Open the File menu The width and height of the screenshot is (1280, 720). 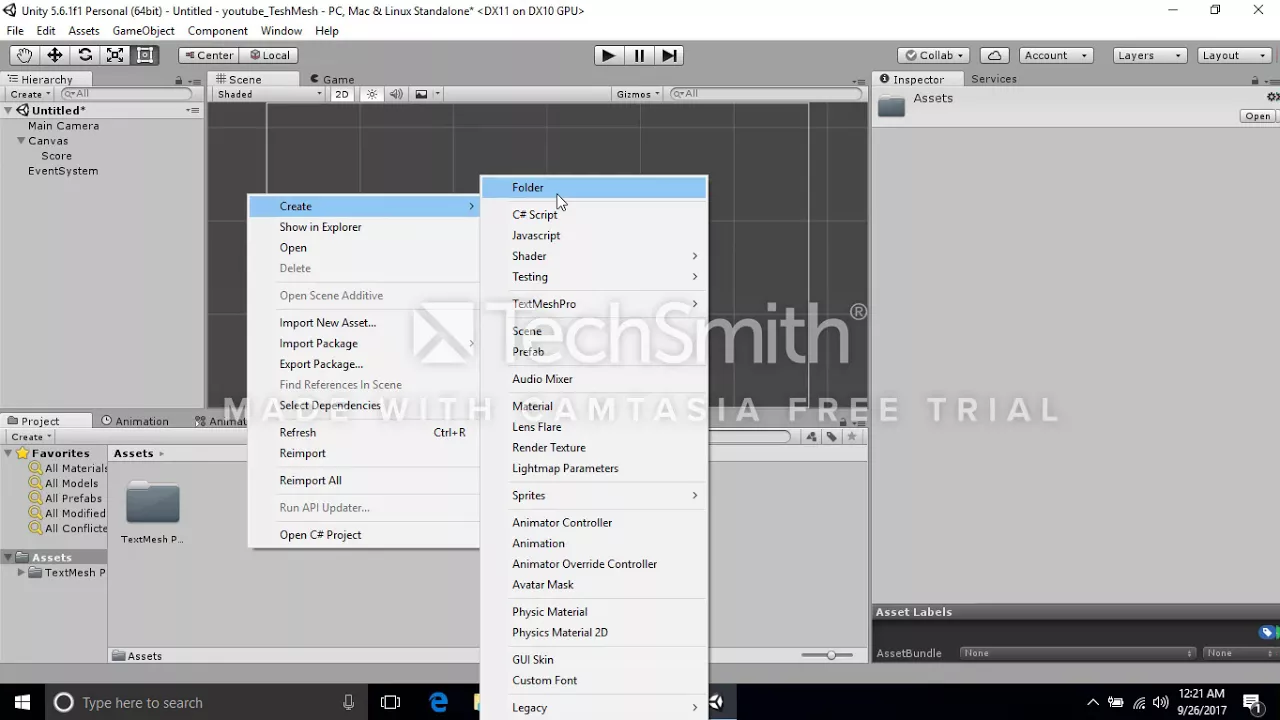[x=15, y=31]
